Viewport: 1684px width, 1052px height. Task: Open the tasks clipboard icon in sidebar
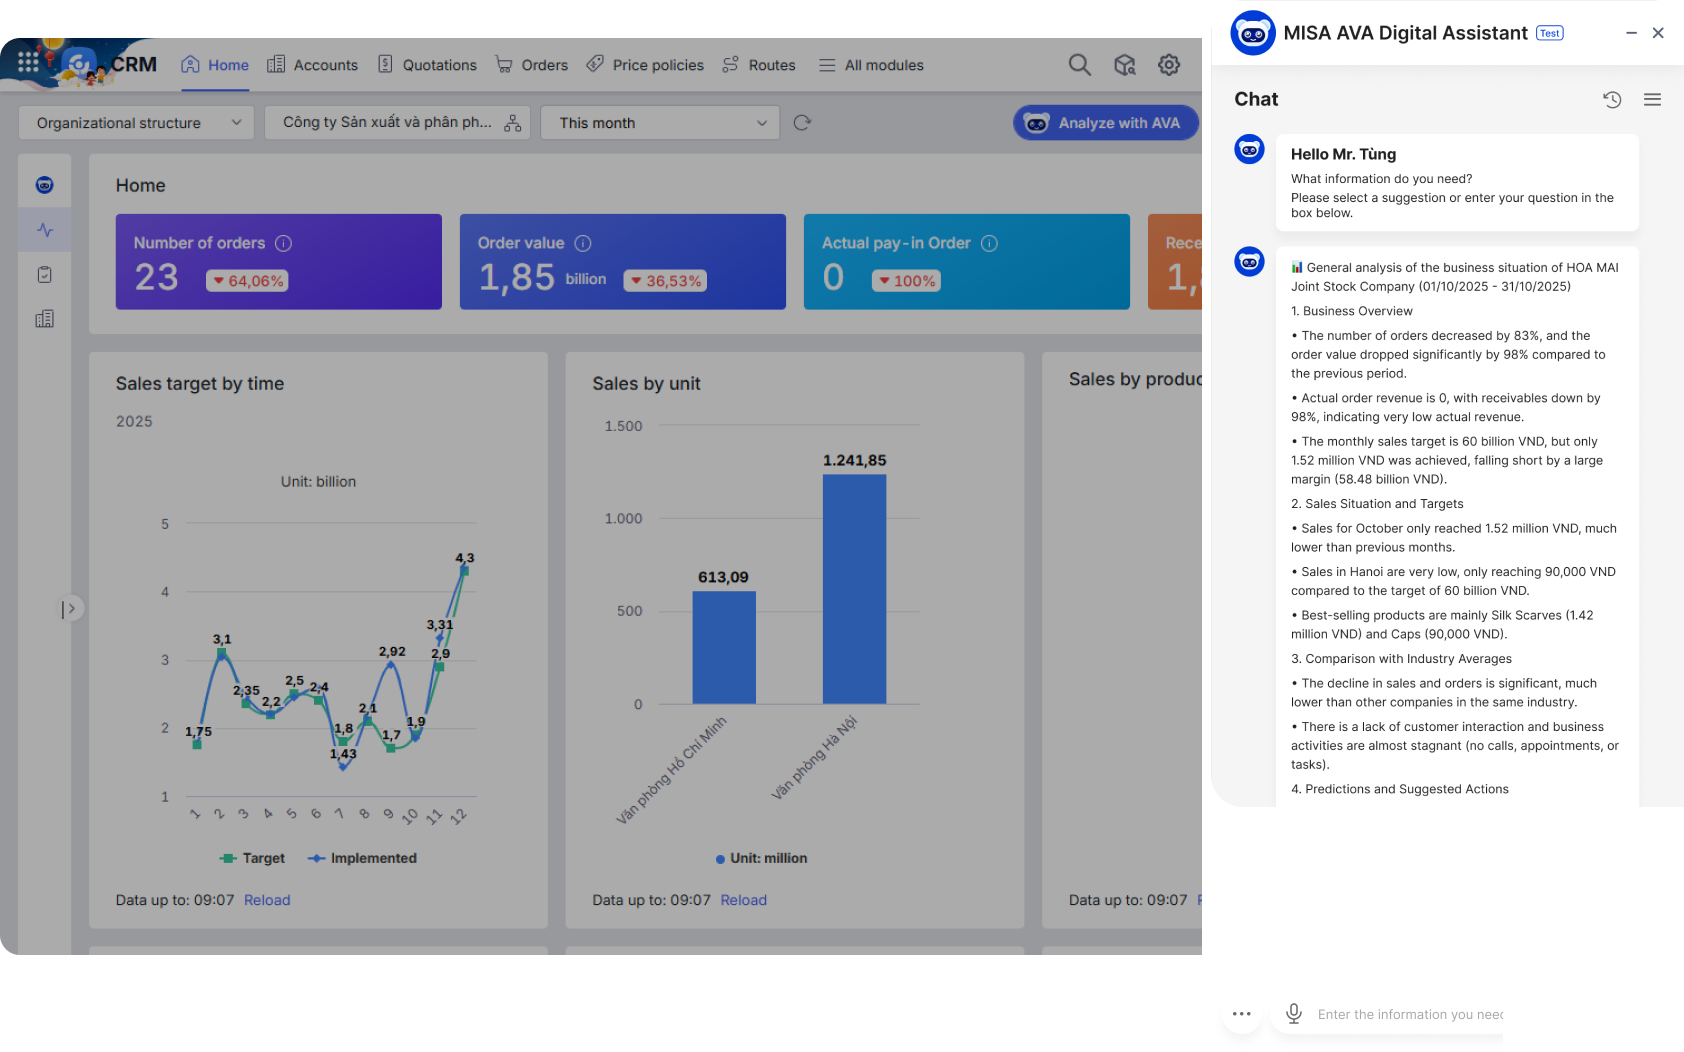click(x=44, y=274)
